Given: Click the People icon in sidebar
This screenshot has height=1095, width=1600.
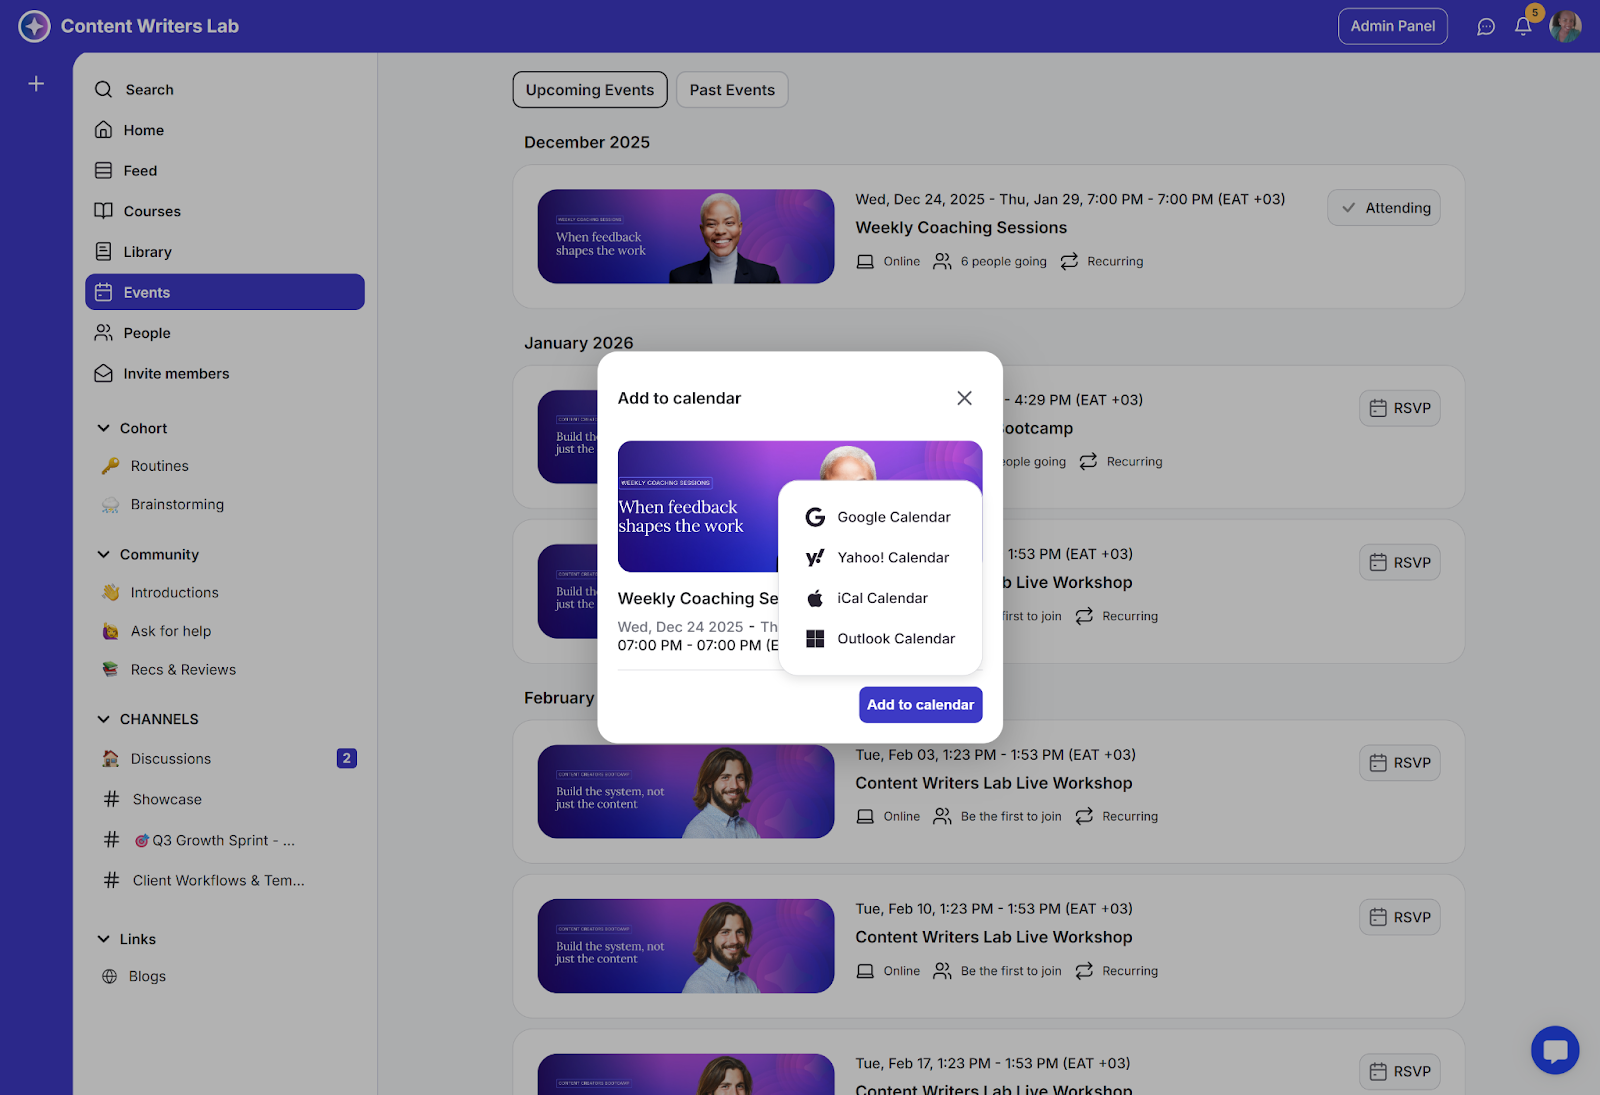Looking at the screenshot, I should point(103,333).
